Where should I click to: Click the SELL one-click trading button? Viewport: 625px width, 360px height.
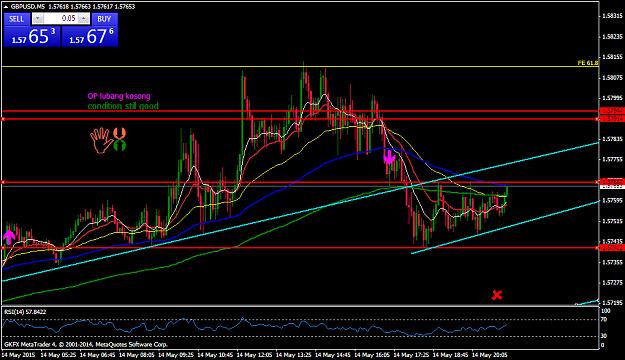pyautogui.click(x=17, y=19)
